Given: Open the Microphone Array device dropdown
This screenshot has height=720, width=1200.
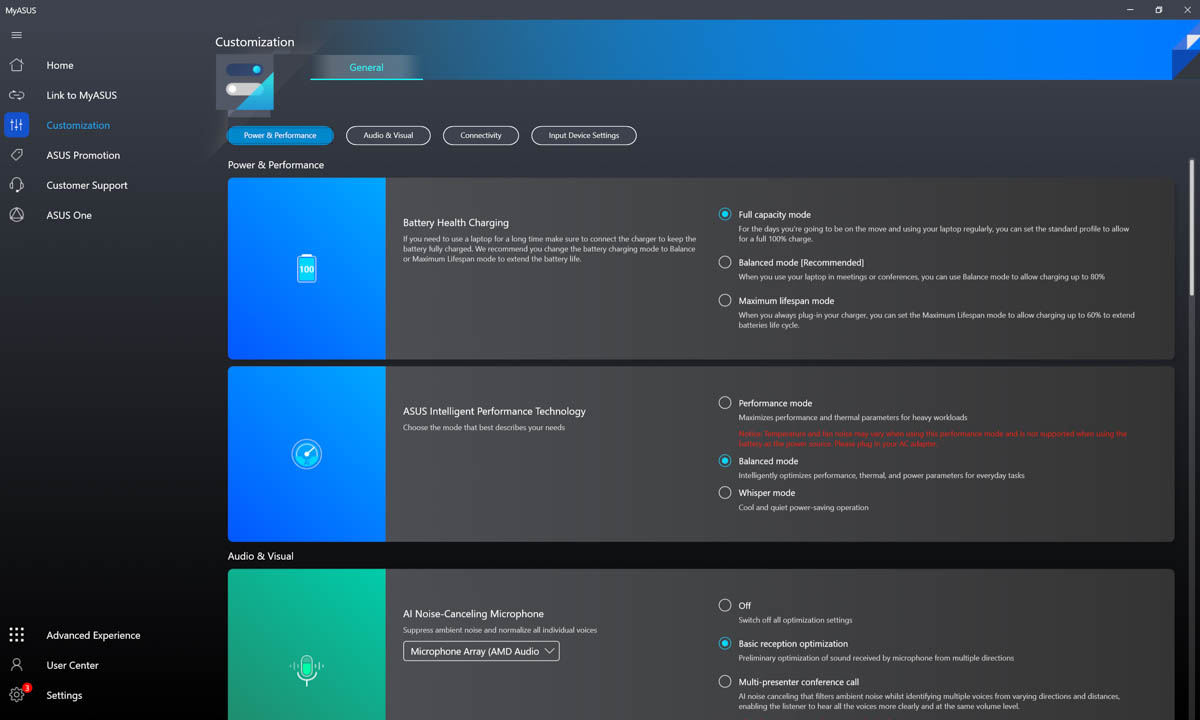Looking at the screenshot, I should coord(481,651).
